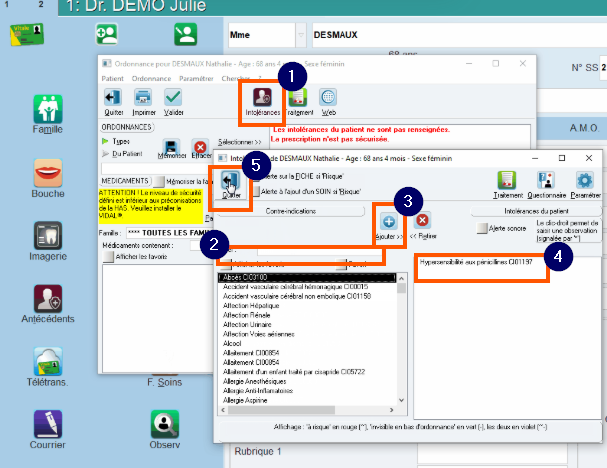
Task: Open the Antécédents module
Action: pyautogui.click(x=48, y=304)
